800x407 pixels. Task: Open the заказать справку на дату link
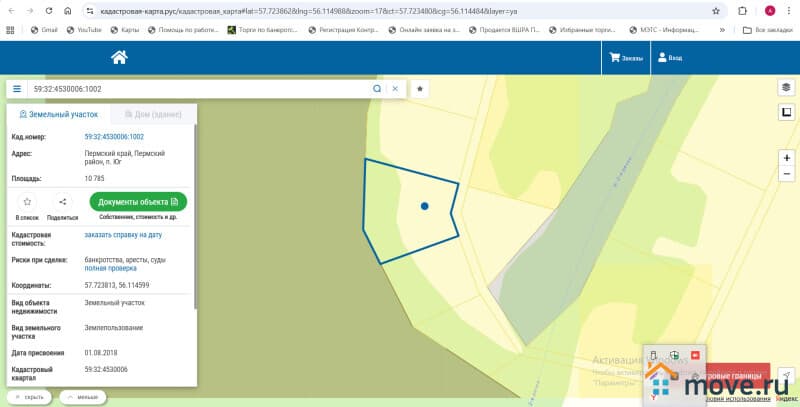pos(123,235)
